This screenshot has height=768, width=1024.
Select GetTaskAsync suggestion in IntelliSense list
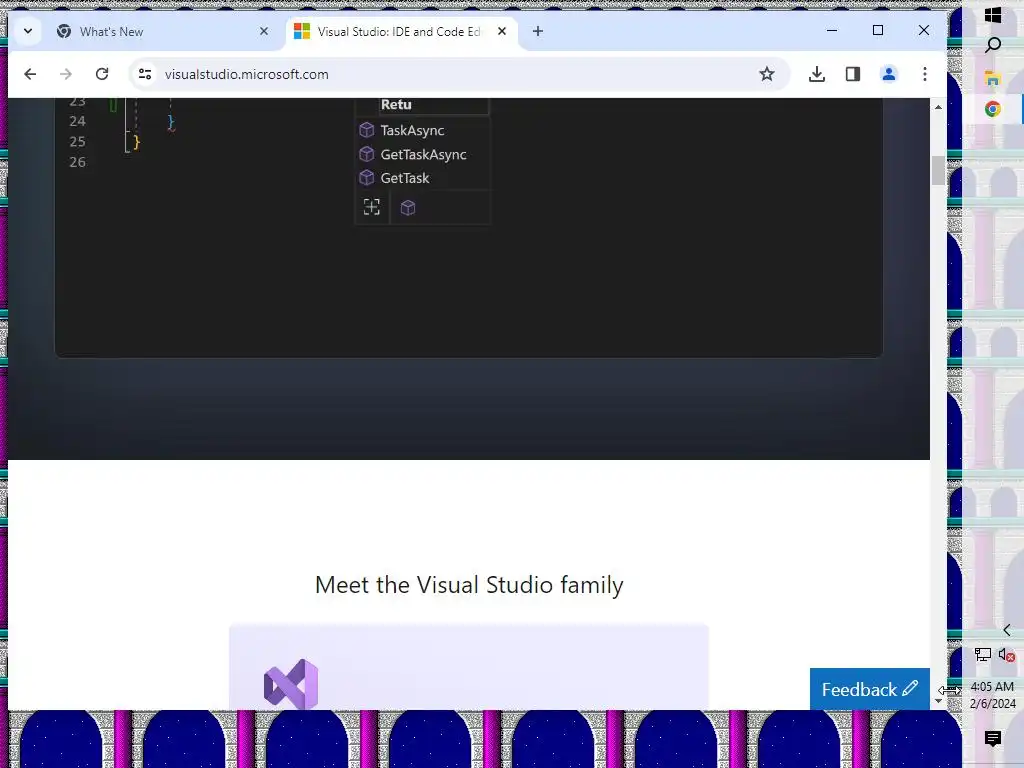[423, 154]
